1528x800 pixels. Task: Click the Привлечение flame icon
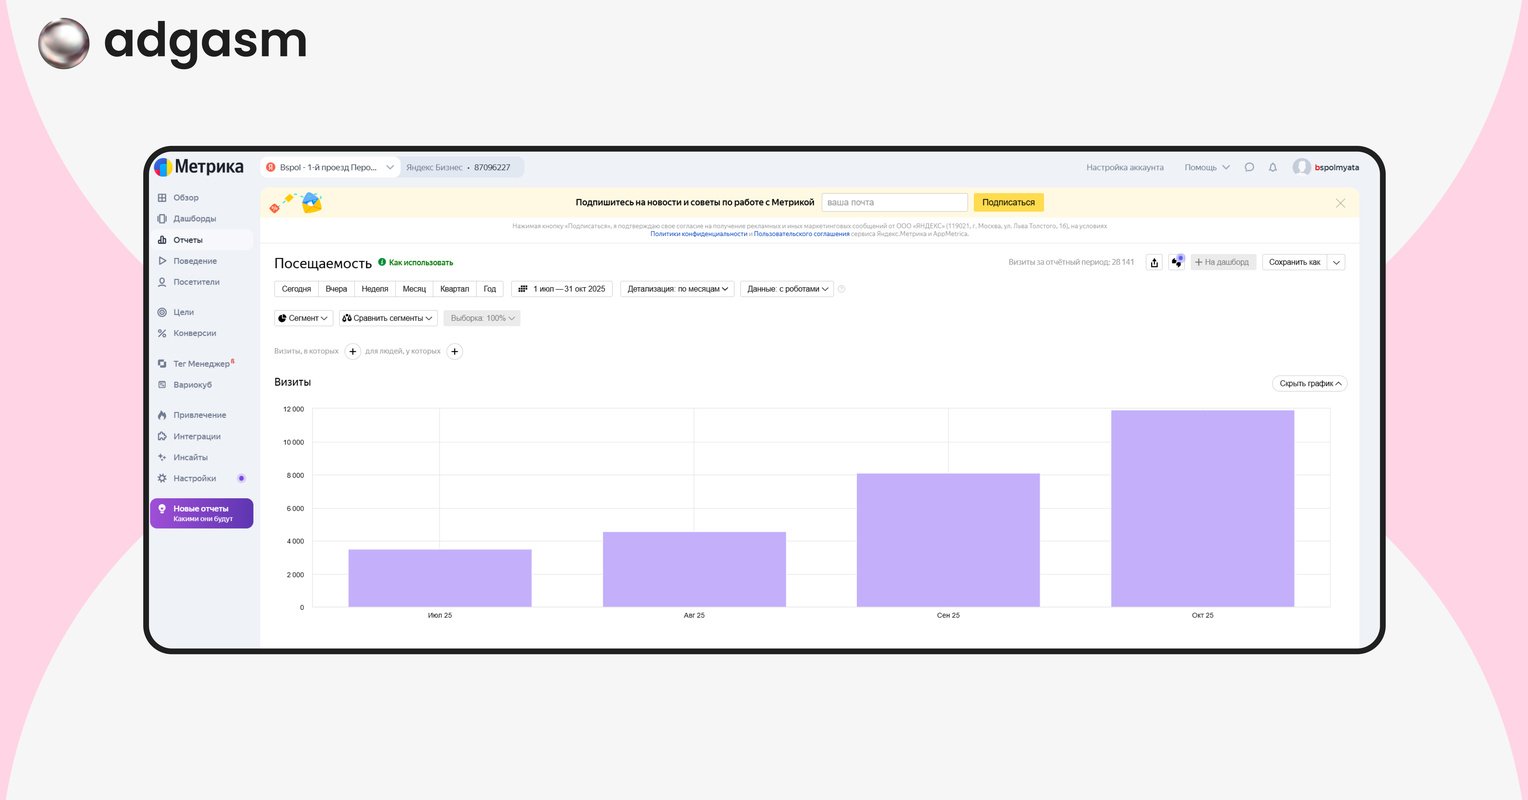[x=162, y=415]
